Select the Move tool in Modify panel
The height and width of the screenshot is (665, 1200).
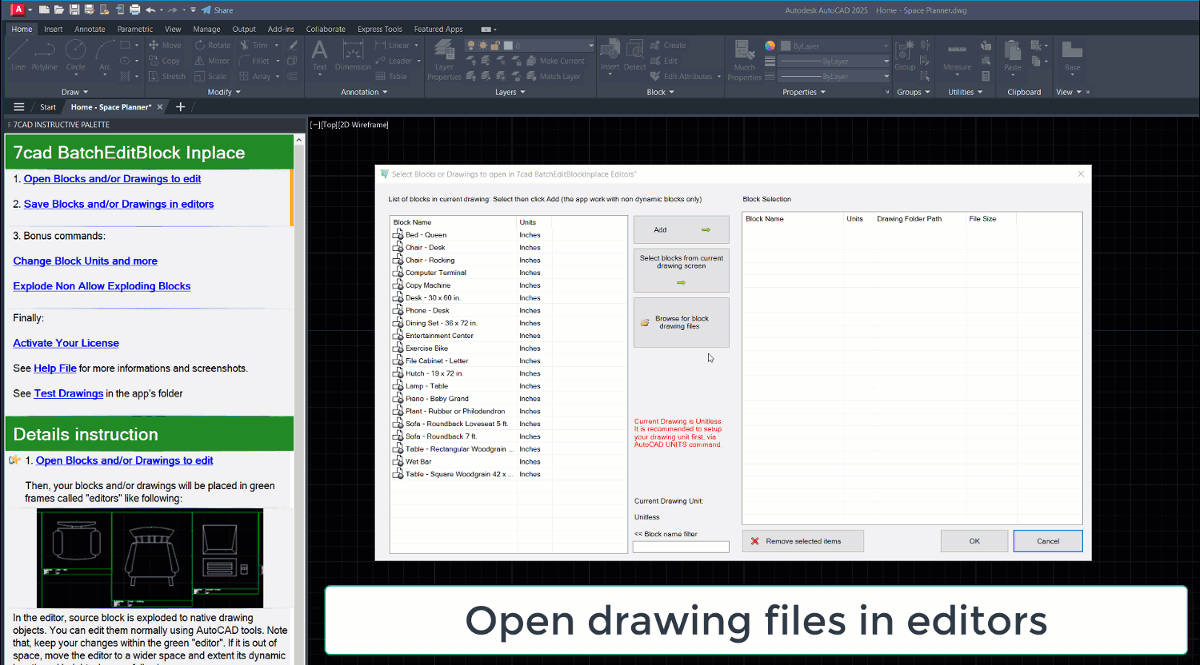[x=165, y=45]
